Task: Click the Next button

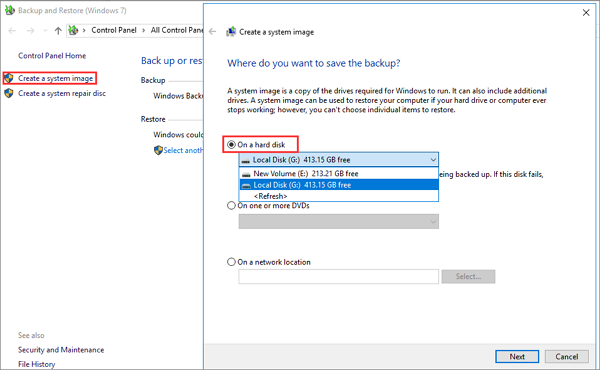Action: pyautogui.click(x=517, y=357)
